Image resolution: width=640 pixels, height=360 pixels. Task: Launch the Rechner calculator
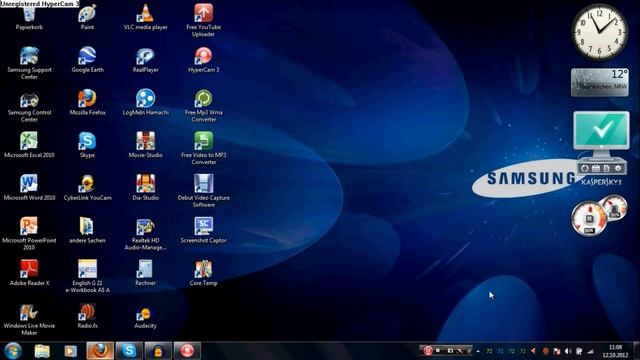click(145, 273)
